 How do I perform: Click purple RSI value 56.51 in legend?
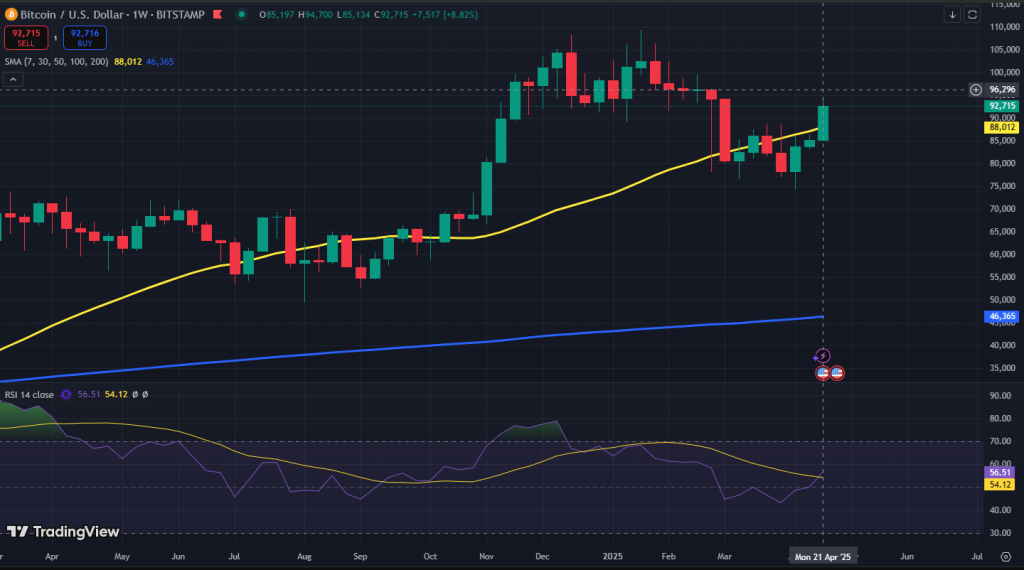[89, 394]
